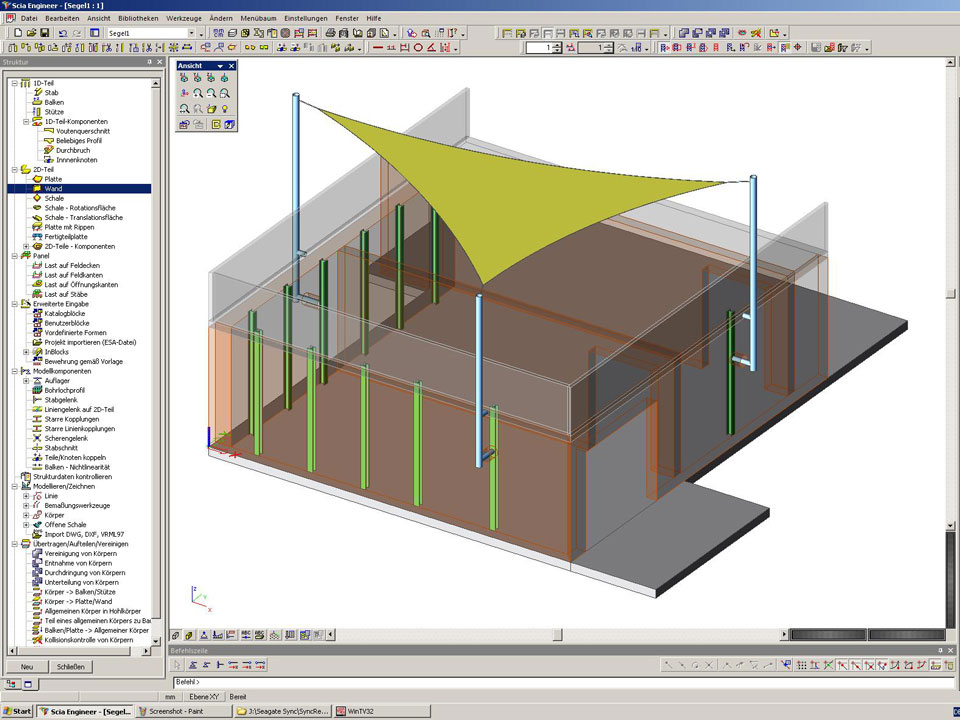
Task: Click the lightbulb icon in Ansicht palette
Action: [225, 108]
